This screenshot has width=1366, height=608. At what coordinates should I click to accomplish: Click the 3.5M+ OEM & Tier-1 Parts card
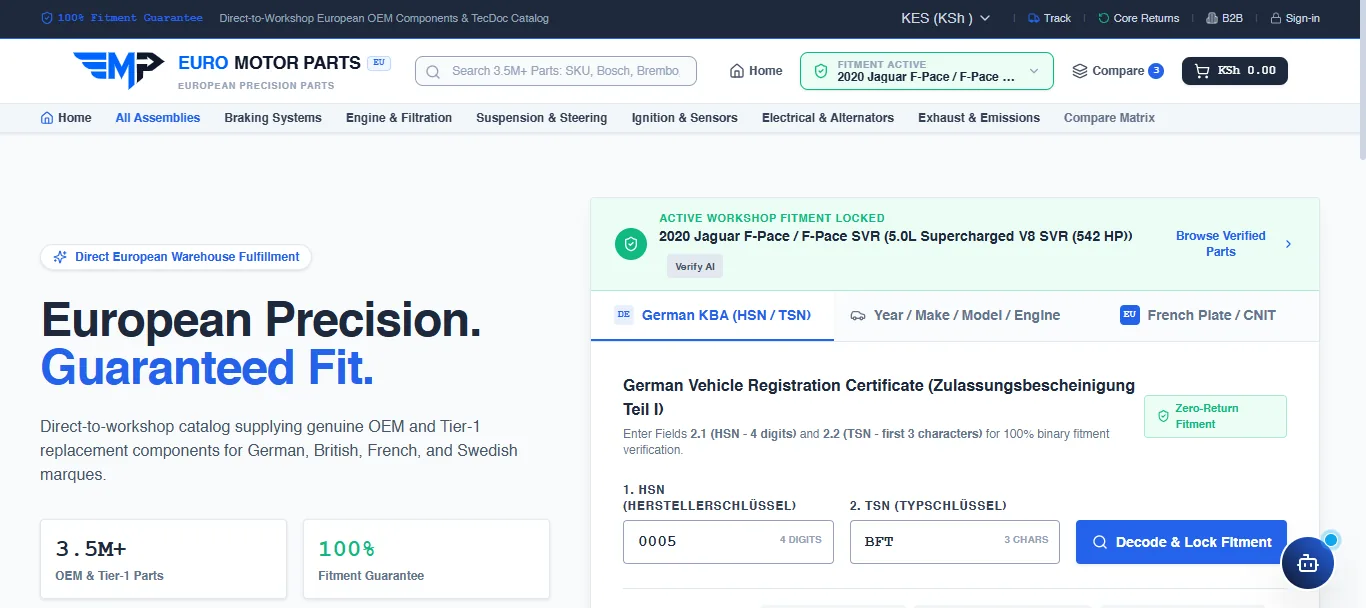tap(163, 559)
